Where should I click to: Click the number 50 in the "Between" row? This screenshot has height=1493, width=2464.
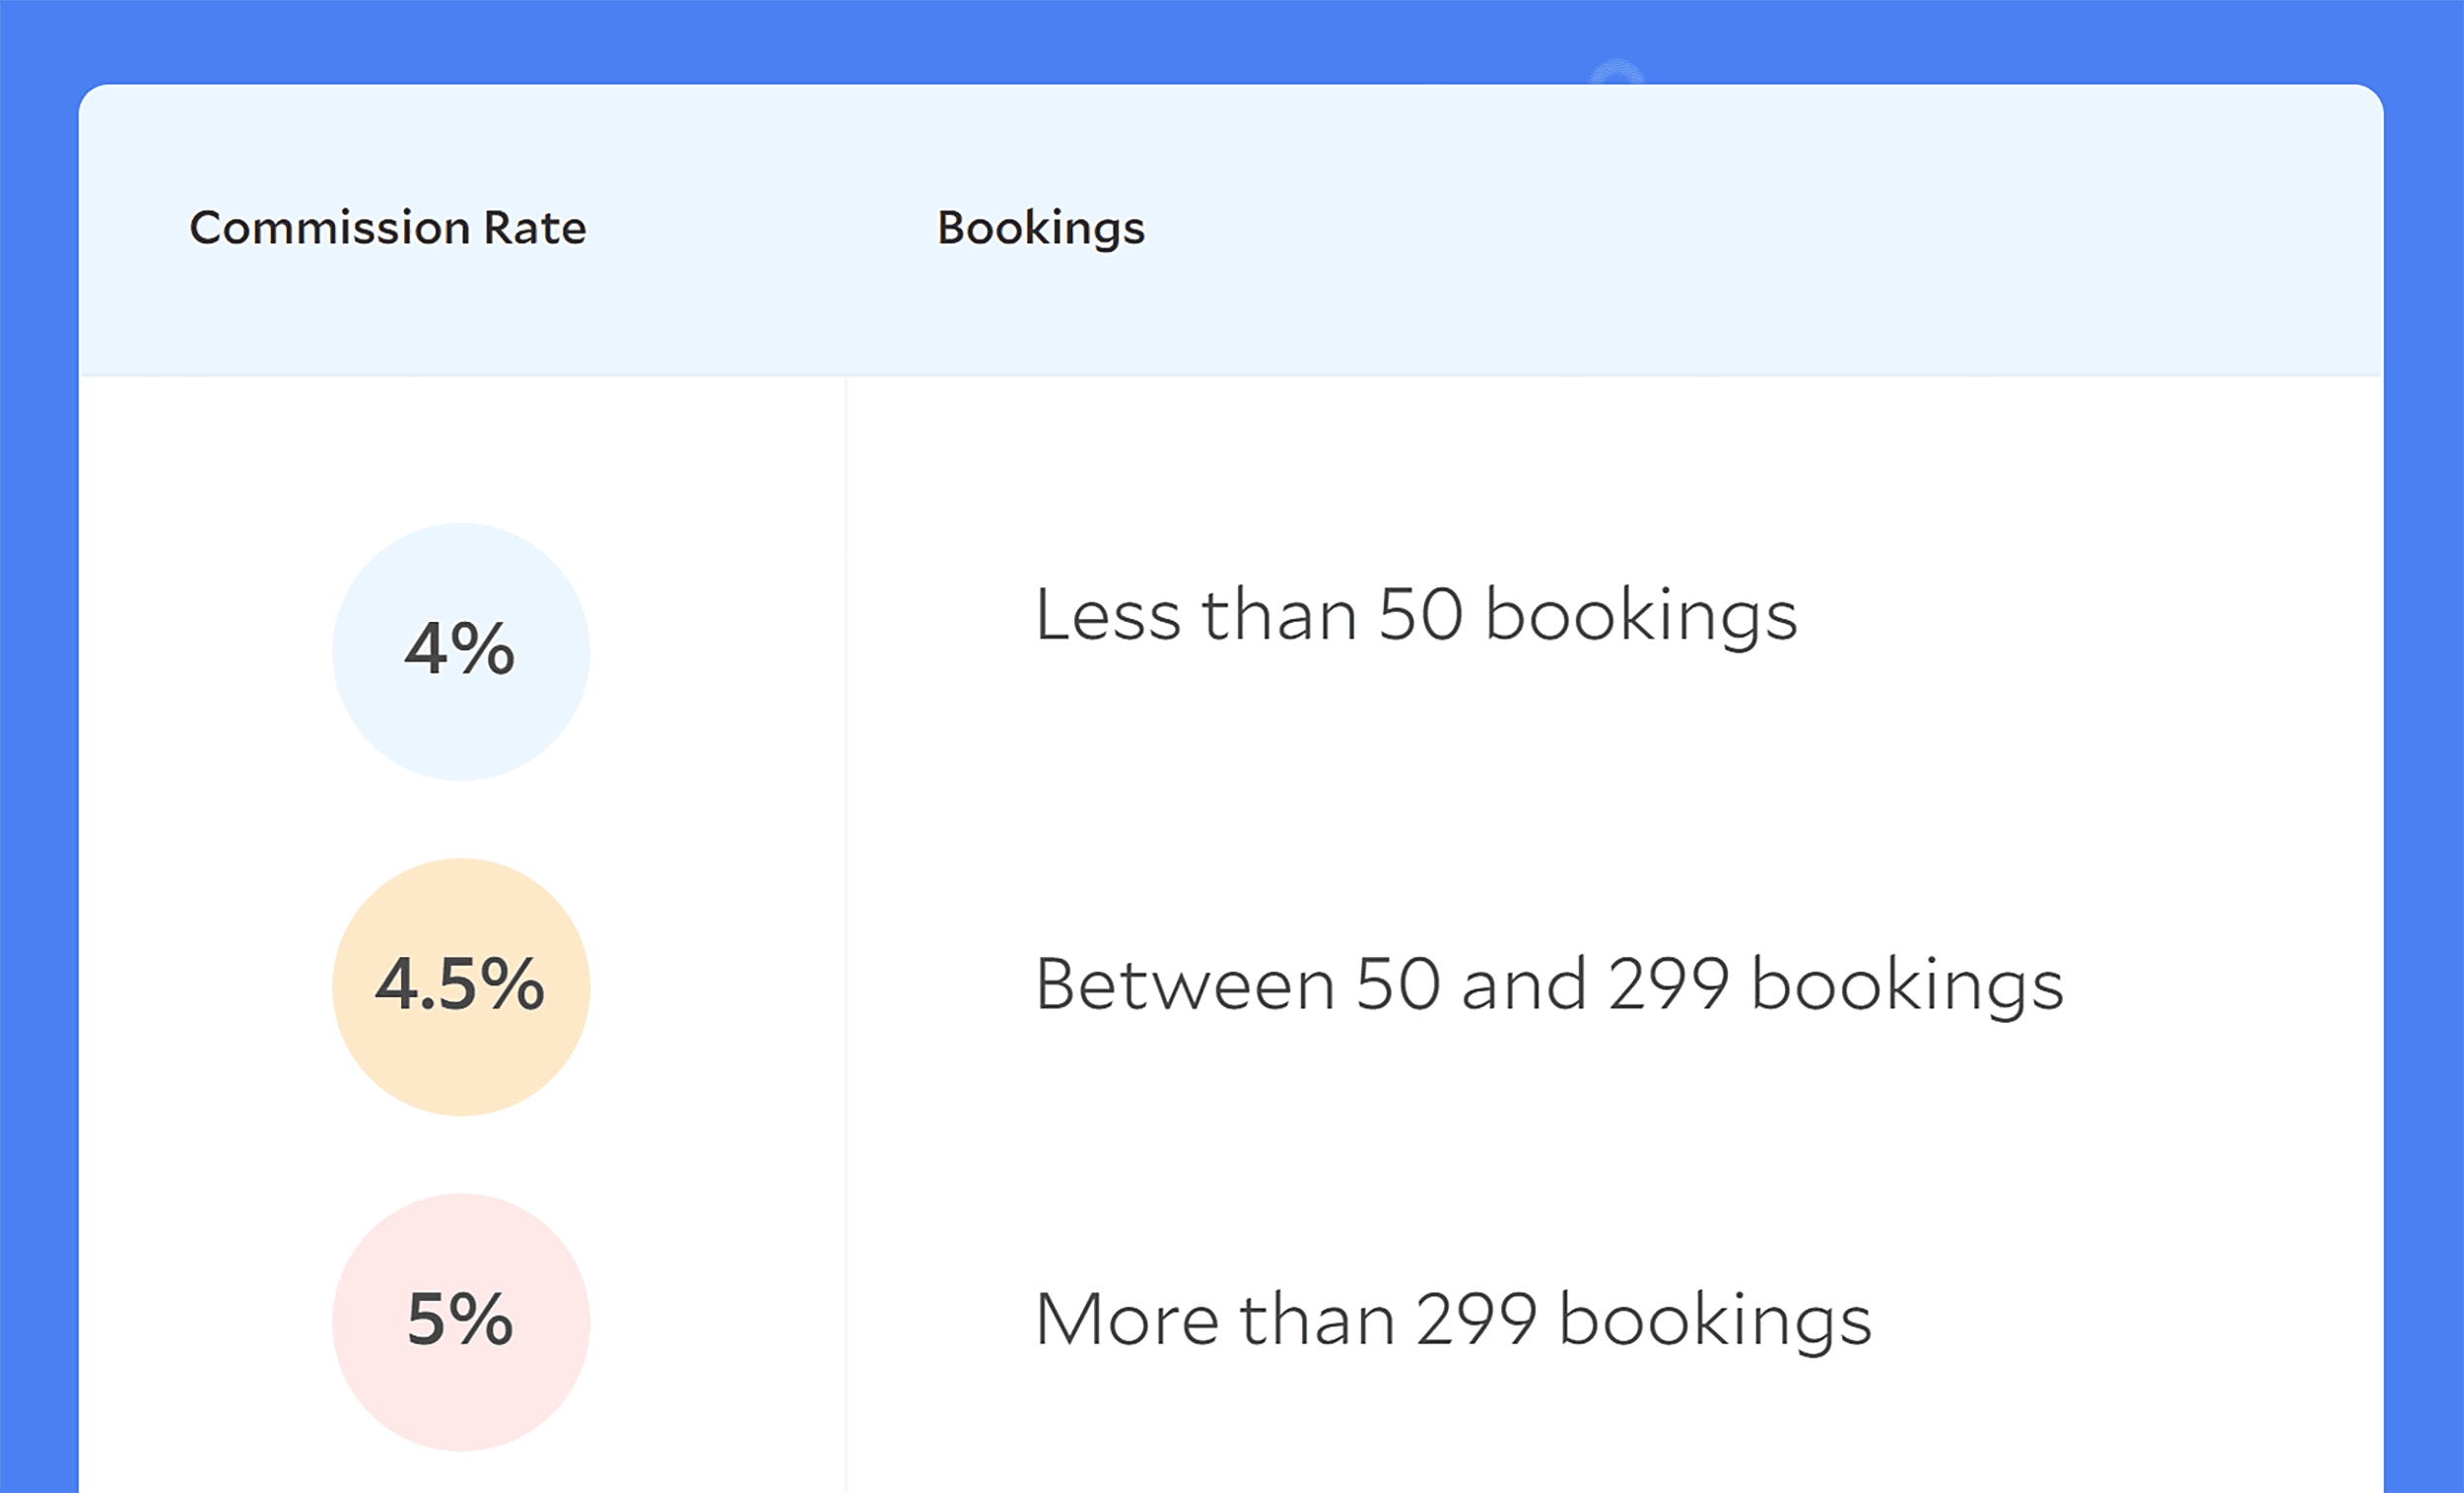click(1397, 984)
